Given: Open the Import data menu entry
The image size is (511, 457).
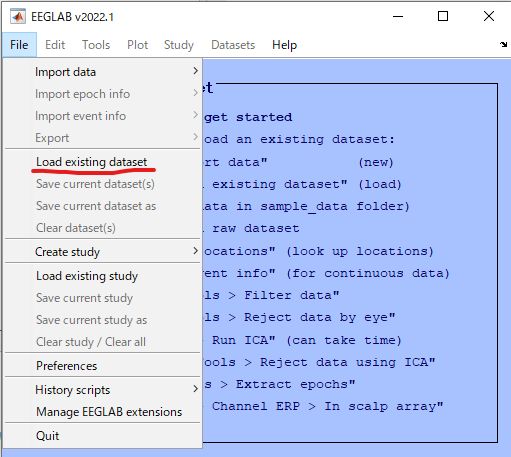Looking at the screenshot, I should point(65,72).
